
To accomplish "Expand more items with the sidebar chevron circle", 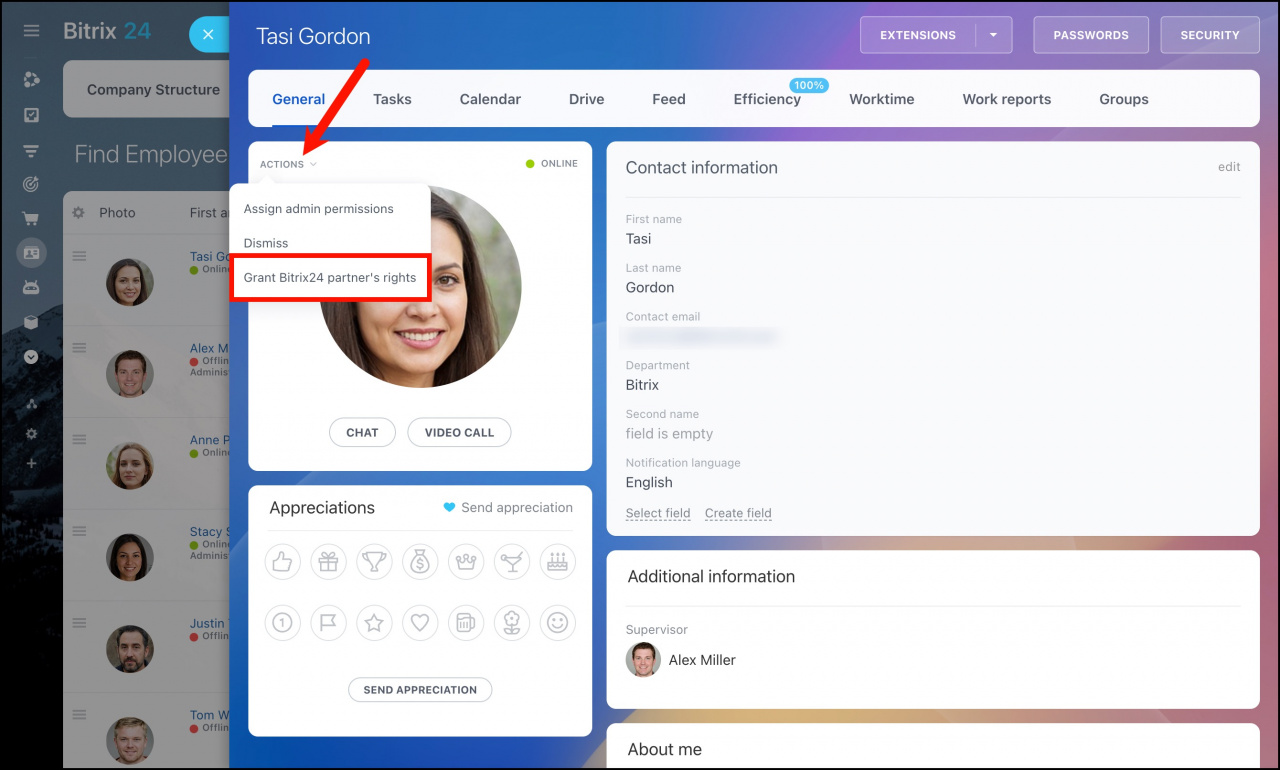I will [x=31, y=356].
